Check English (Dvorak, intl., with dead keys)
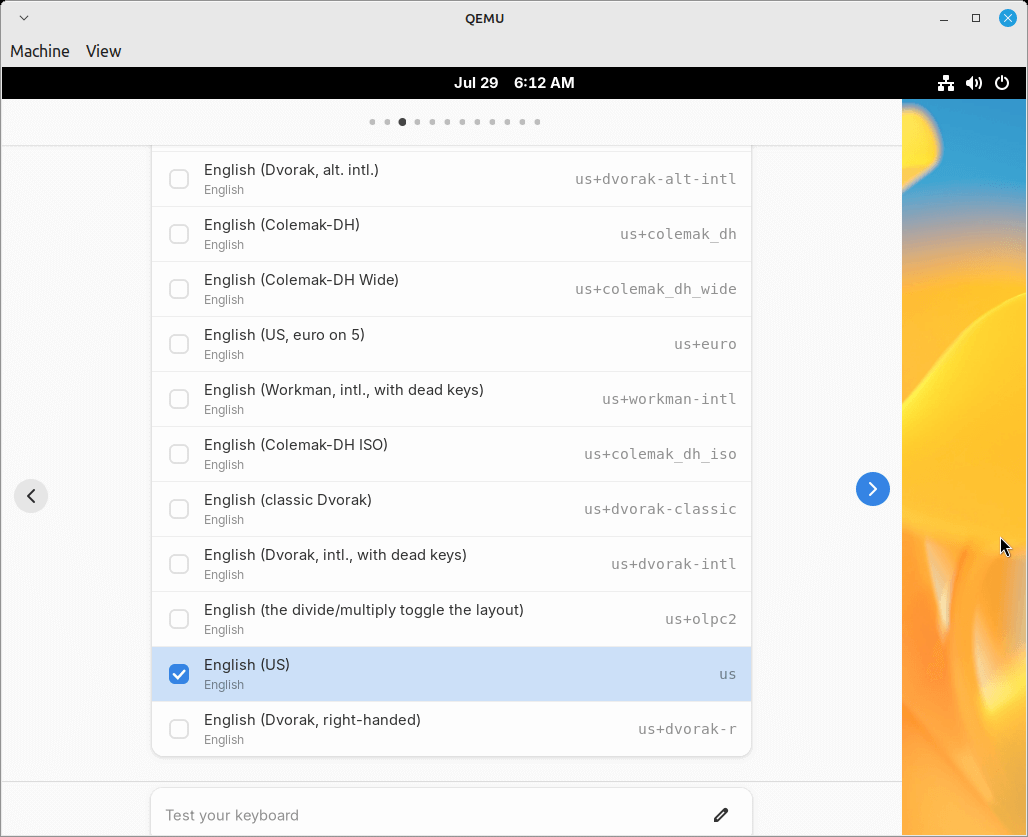This screenshot has width=1028, height=837. [x=179, y=564]
